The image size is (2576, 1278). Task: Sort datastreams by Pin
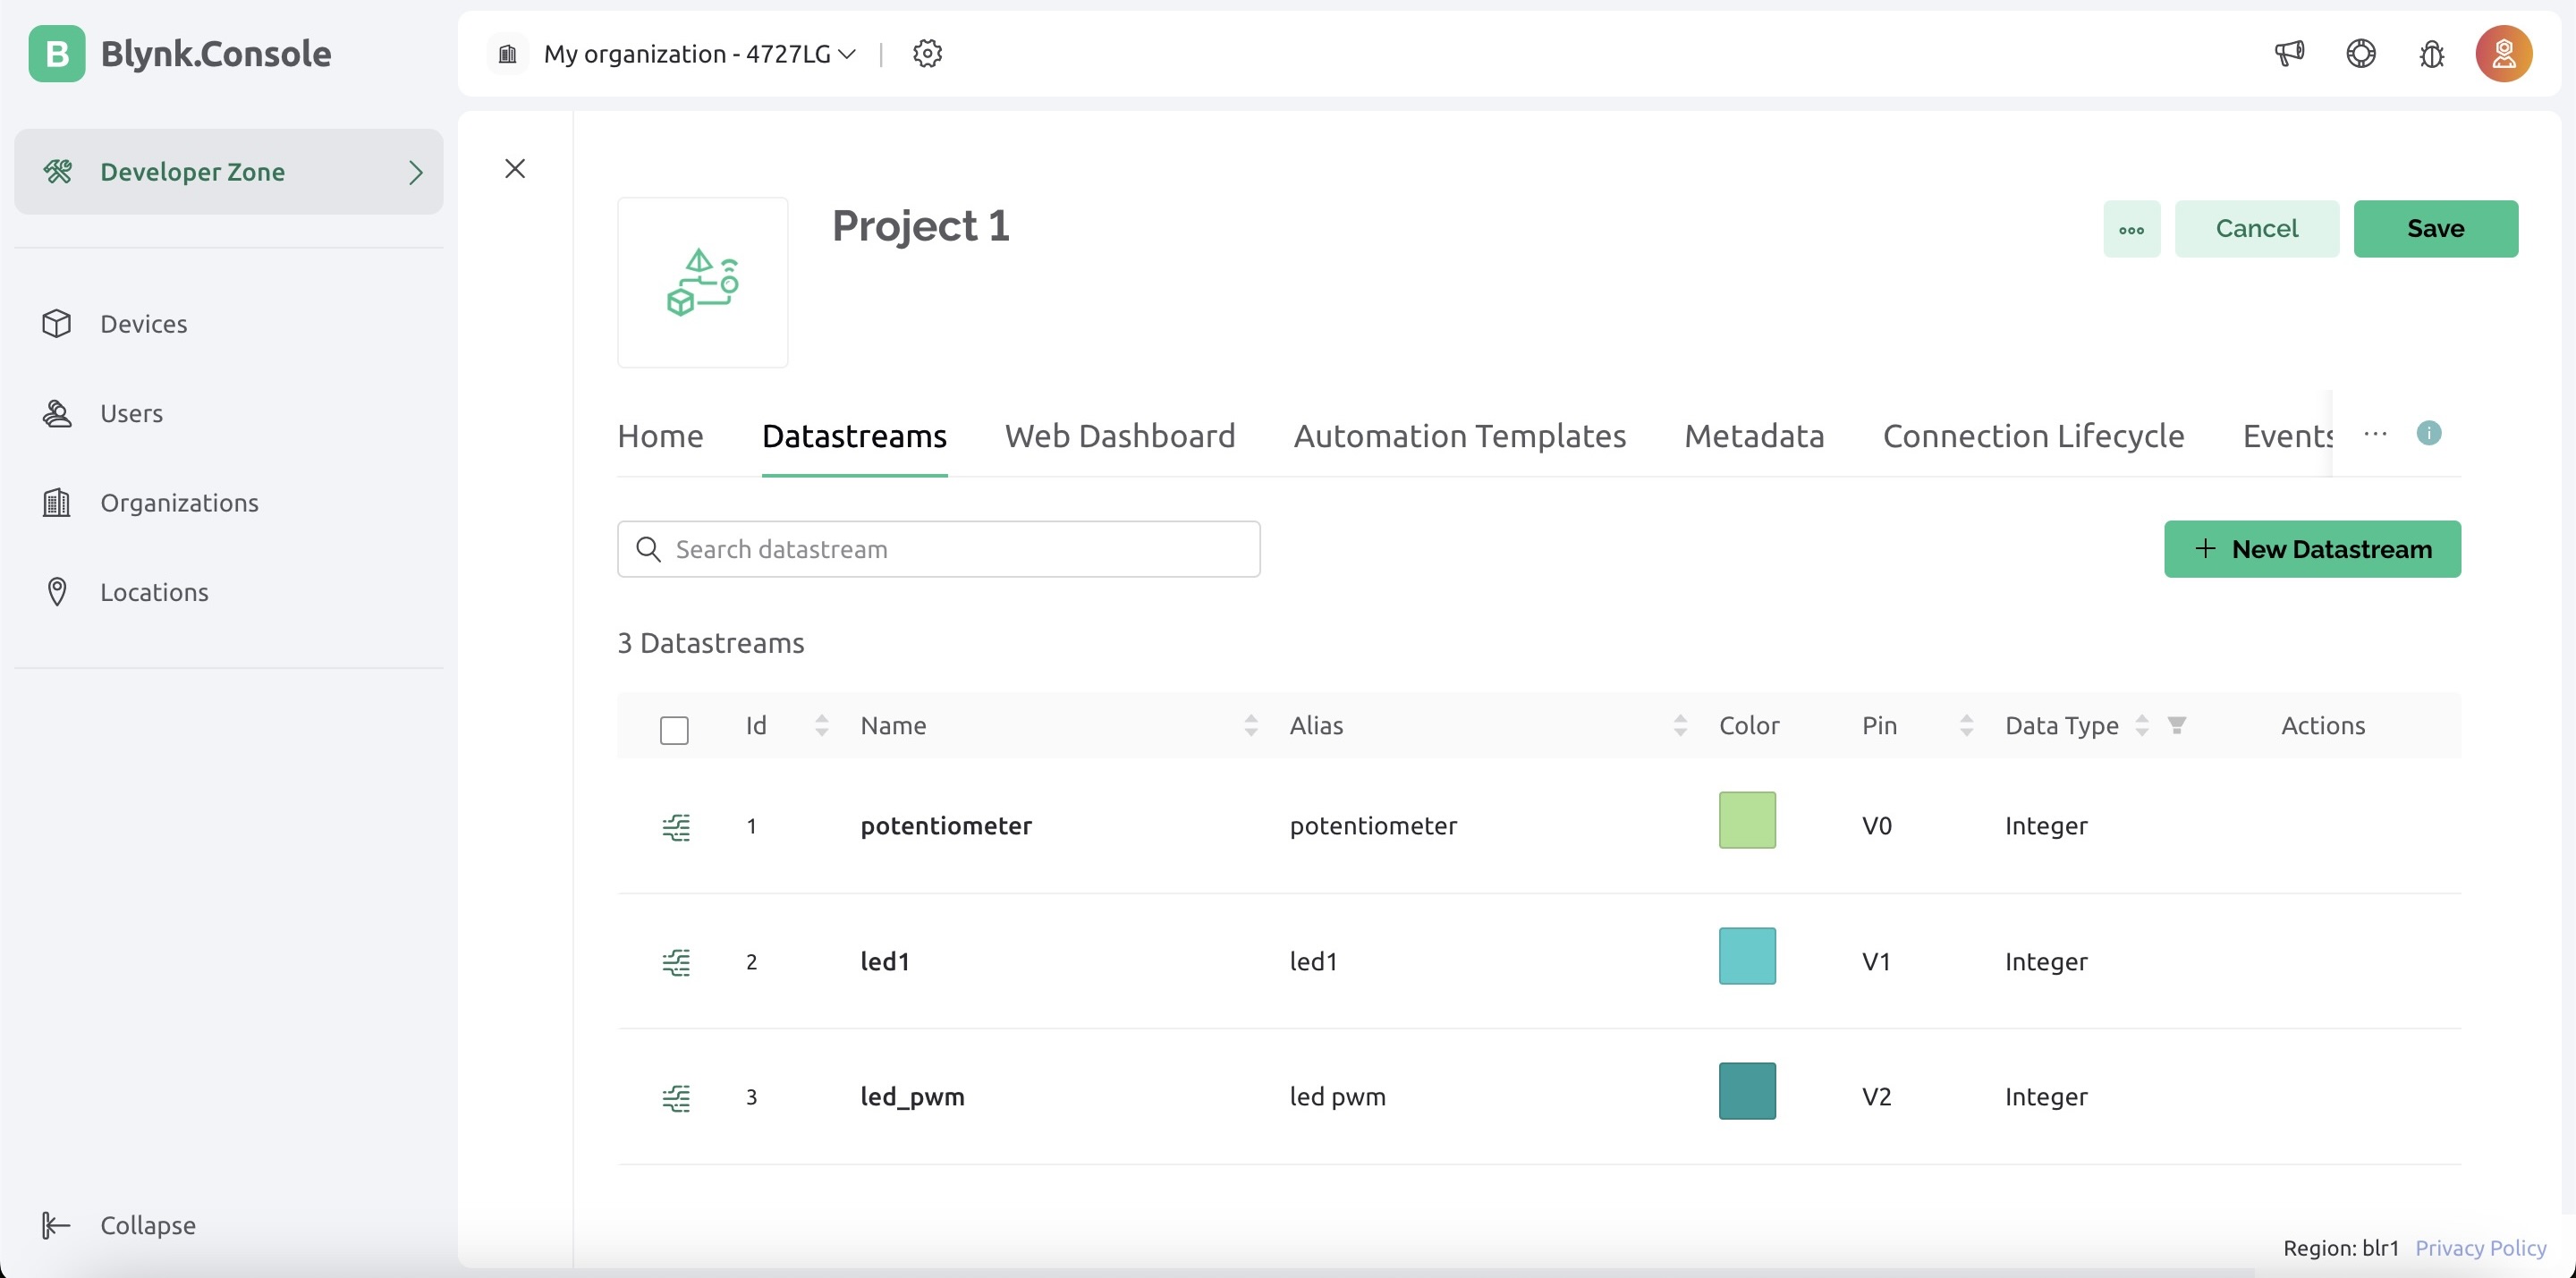pos(1966,725)
